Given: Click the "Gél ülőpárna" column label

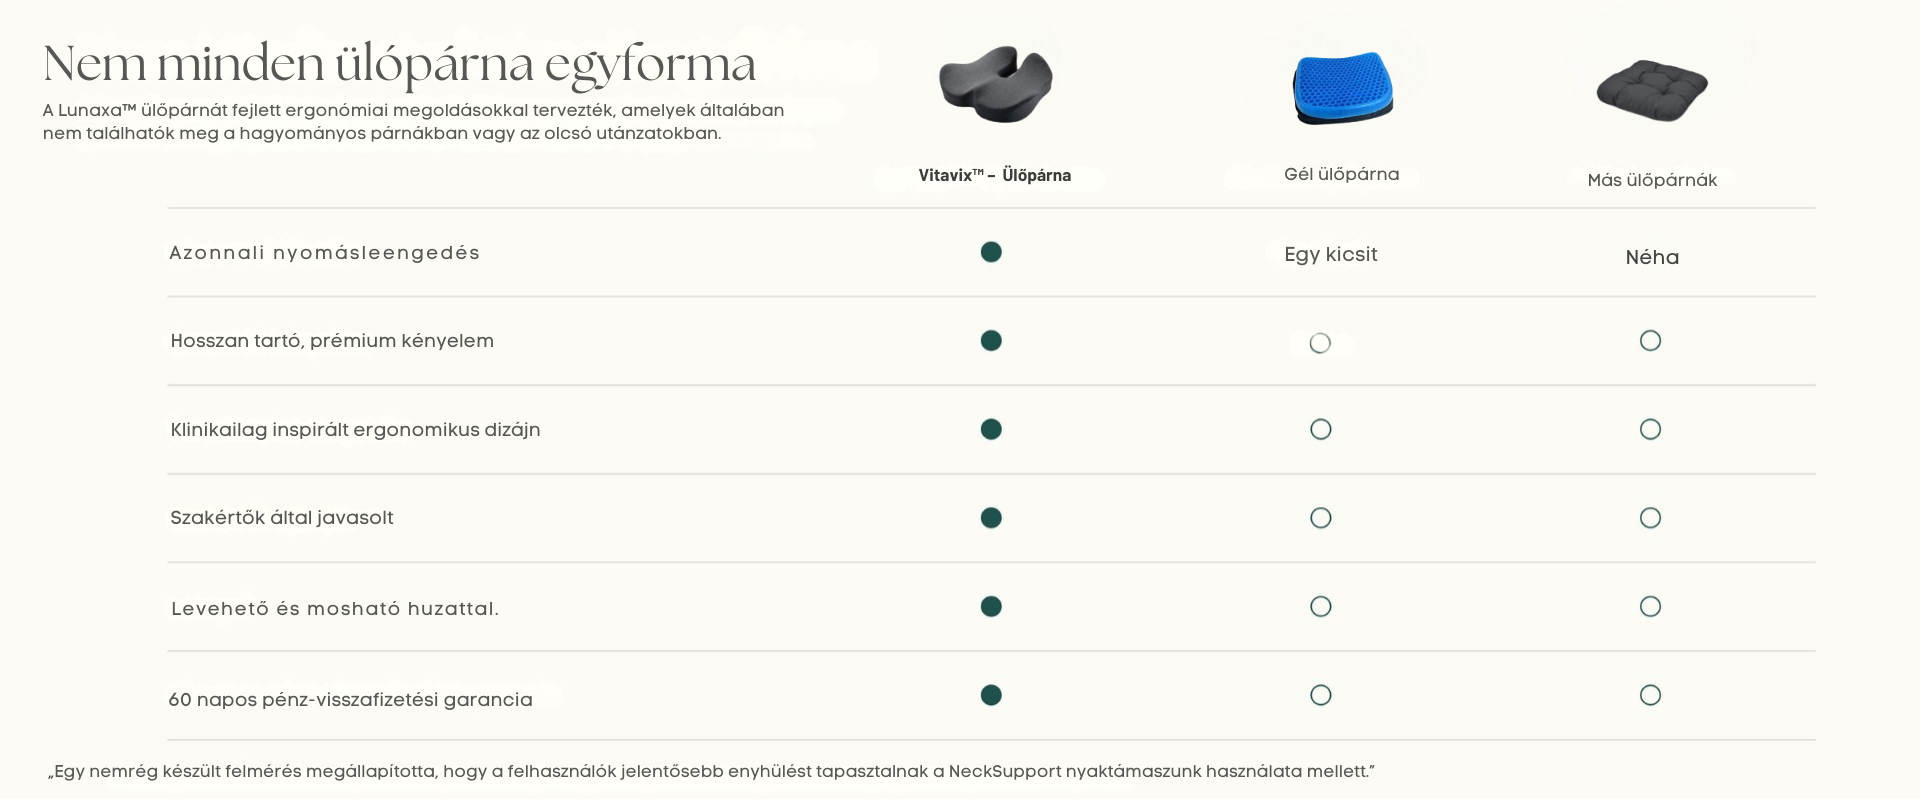Looking at the screenshot, I should coord(1342,175).
